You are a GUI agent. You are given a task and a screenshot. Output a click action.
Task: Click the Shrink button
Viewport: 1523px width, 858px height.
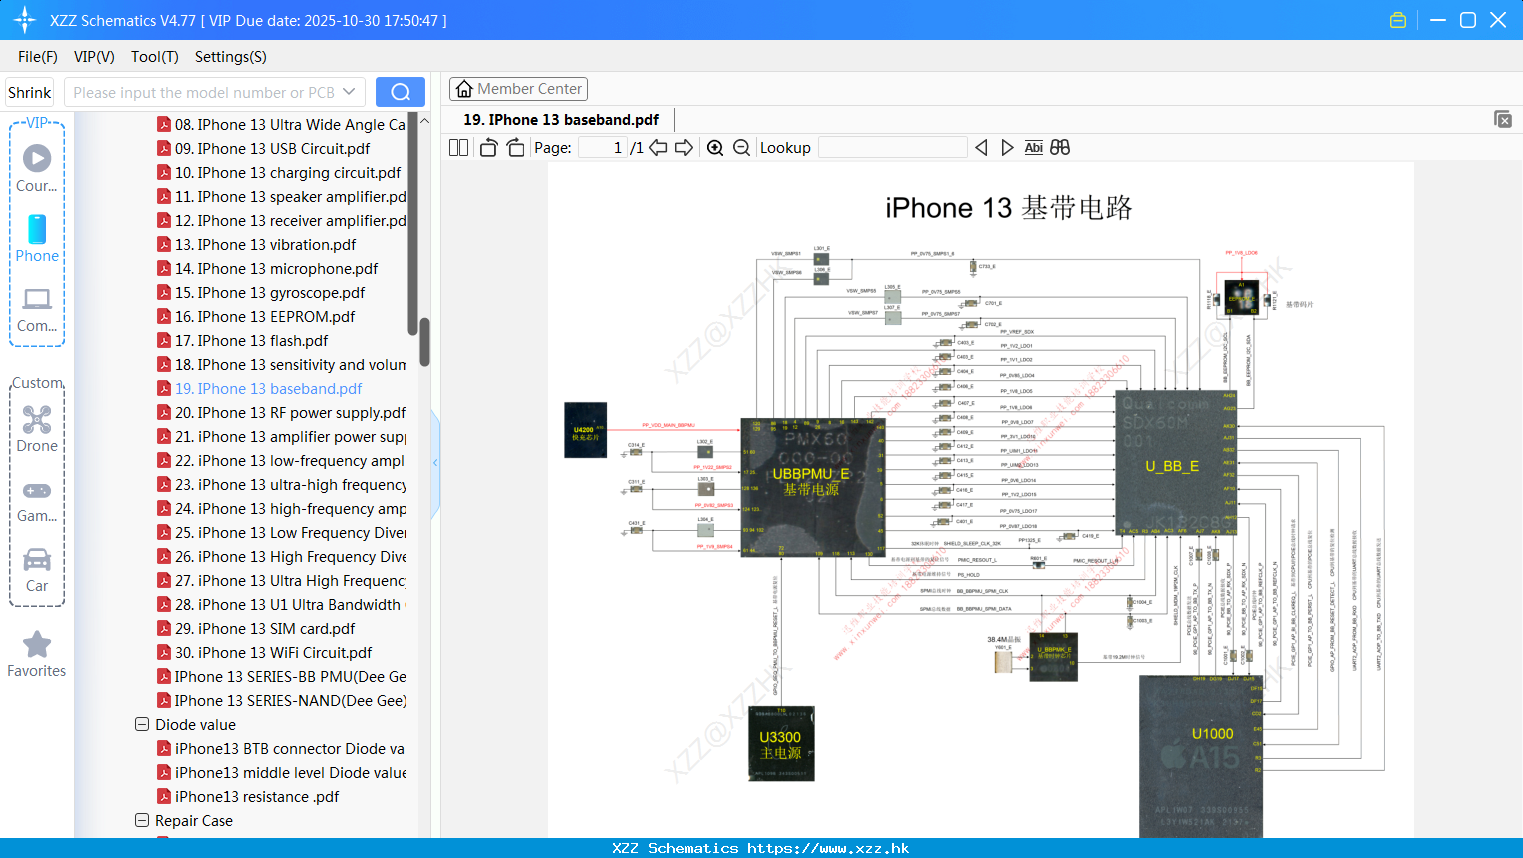(29, 92)
